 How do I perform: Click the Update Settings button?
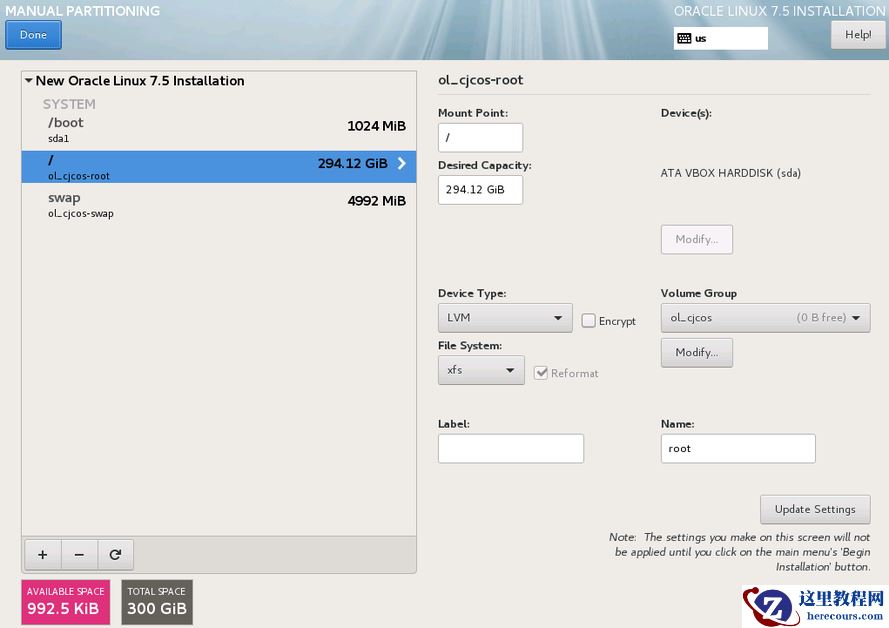[x=815, y=510]
